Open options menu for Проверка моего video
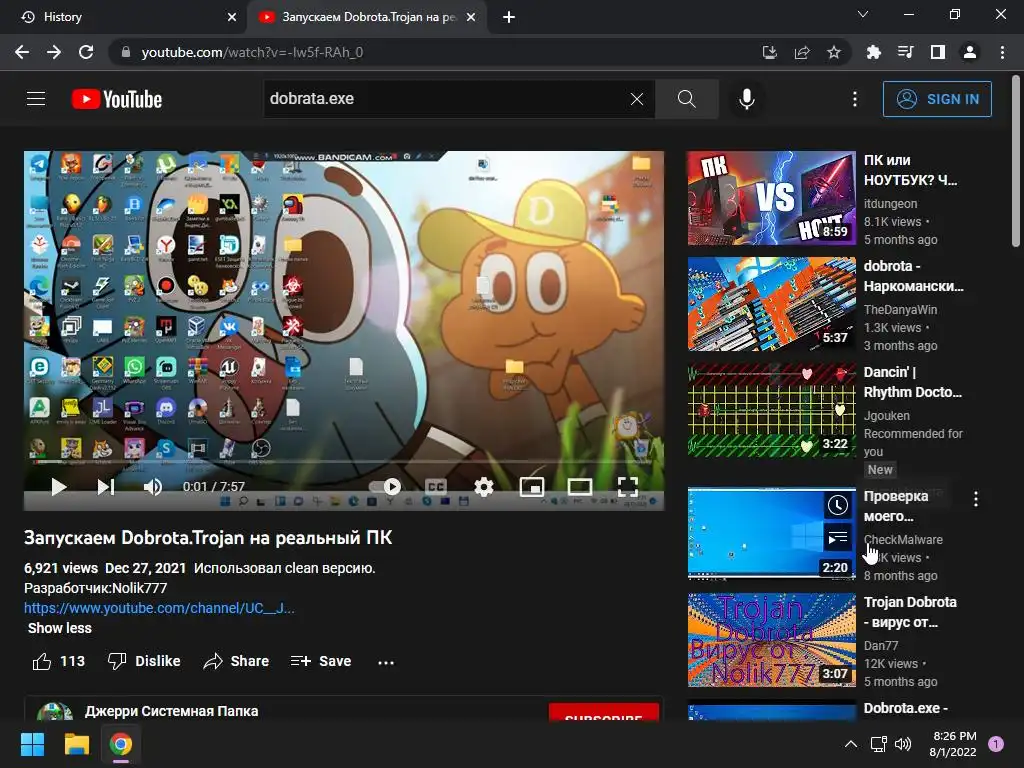 [976, 500]
